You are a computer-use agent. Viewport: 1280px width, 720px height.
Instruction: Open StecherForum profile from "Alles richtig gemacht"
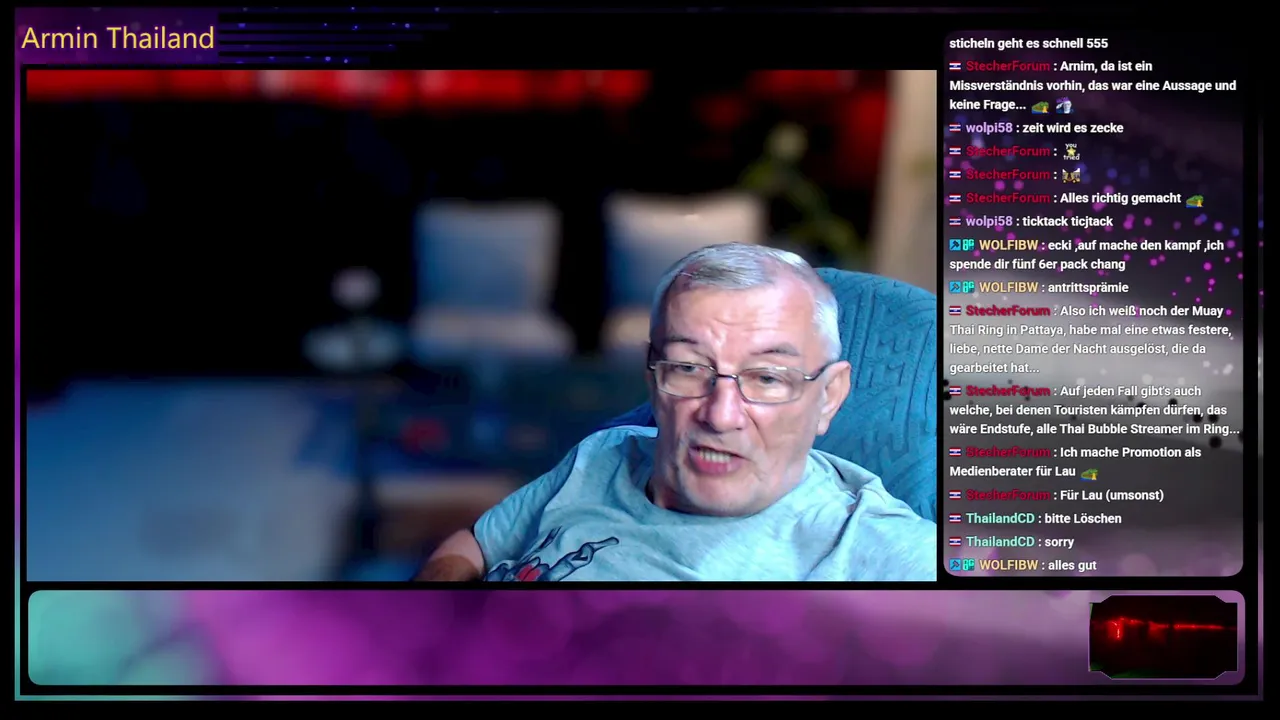point(1008,198)
